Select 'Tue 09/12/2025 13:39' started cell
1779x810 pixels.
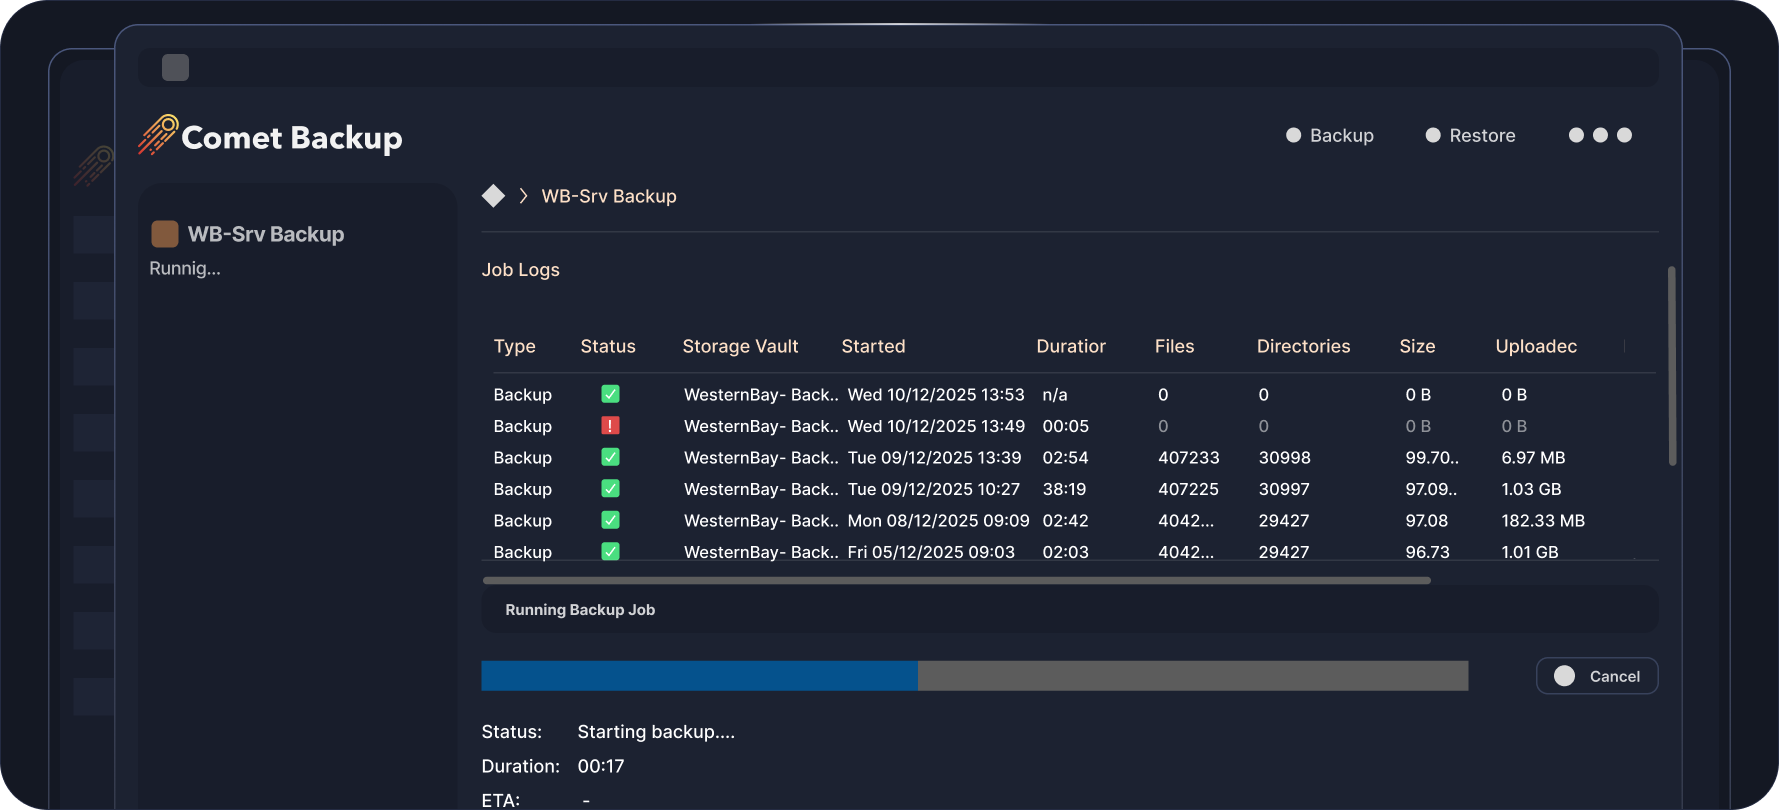pyautogui.click(x=934, y=457)
